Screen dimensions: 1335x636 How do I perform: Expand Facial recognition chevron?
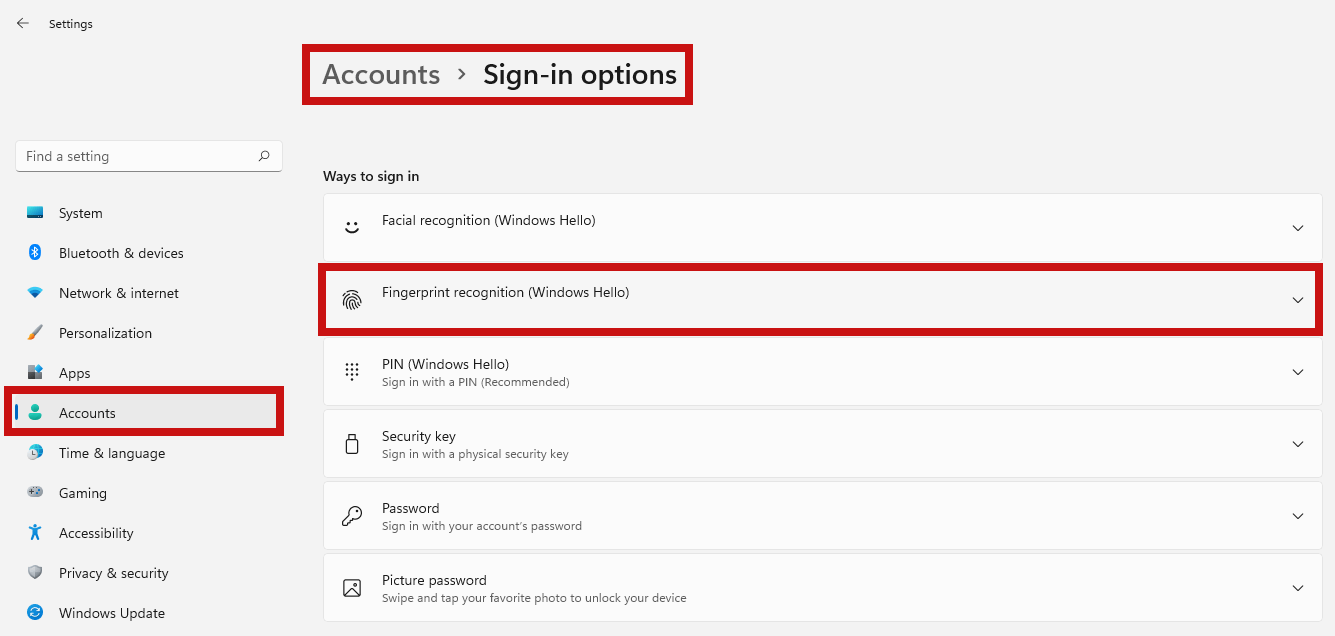point(1298,228)
